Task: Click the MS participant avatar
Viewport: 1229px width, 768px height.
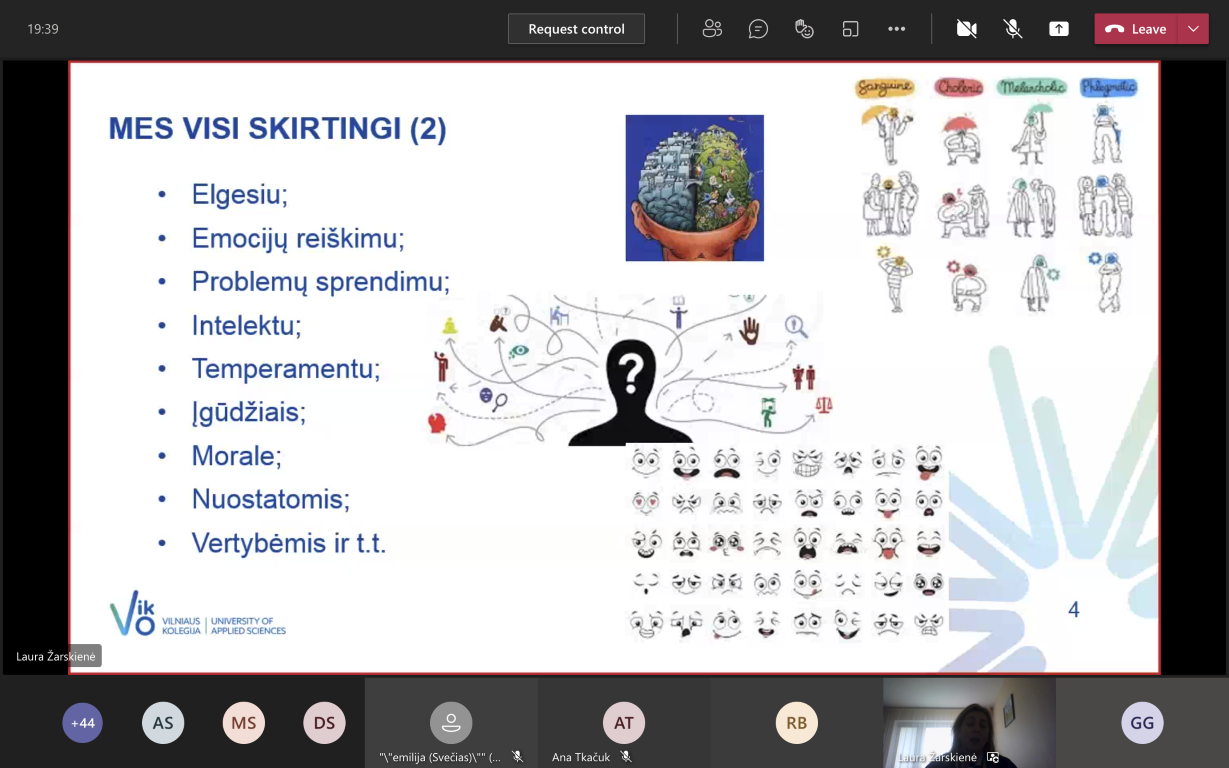Action: click(244, 723)
